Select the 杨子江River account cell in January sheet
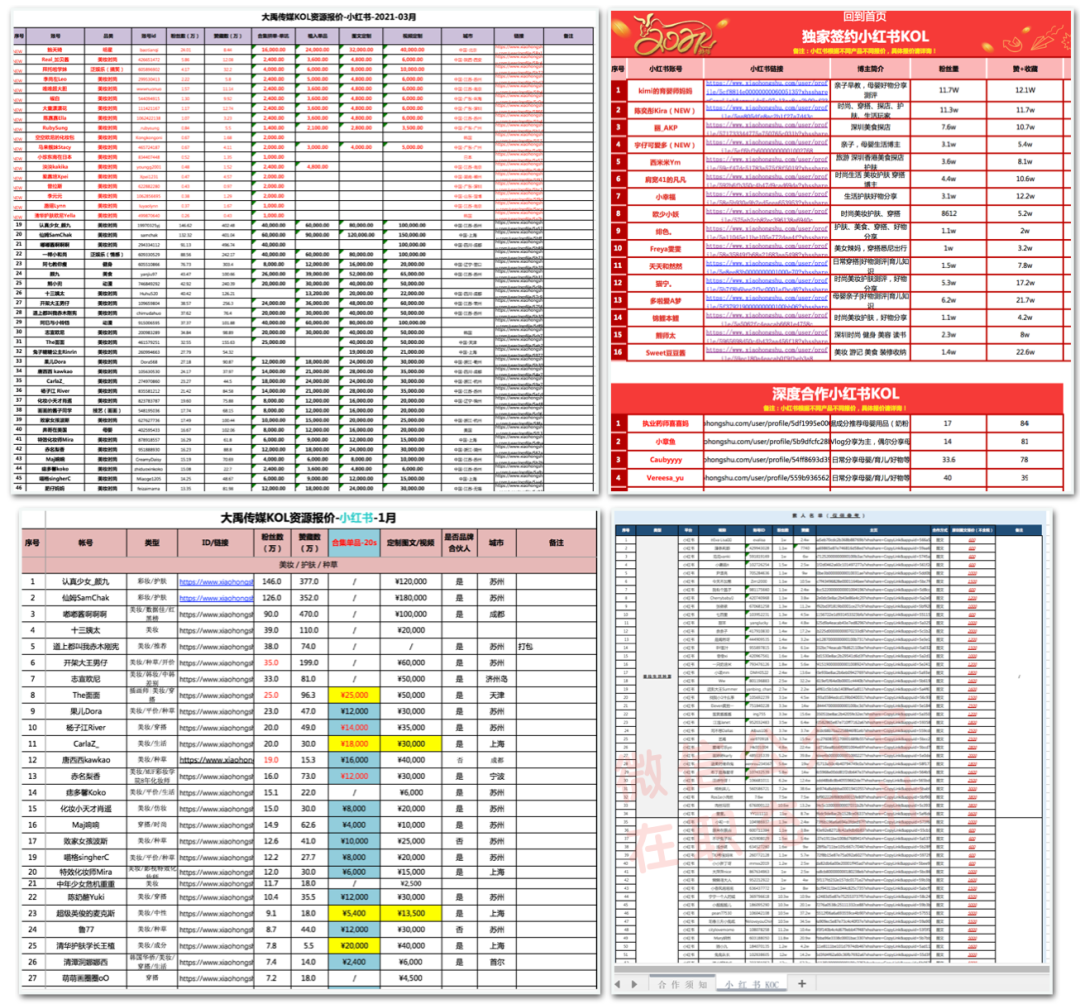 (x=85, y=728)
